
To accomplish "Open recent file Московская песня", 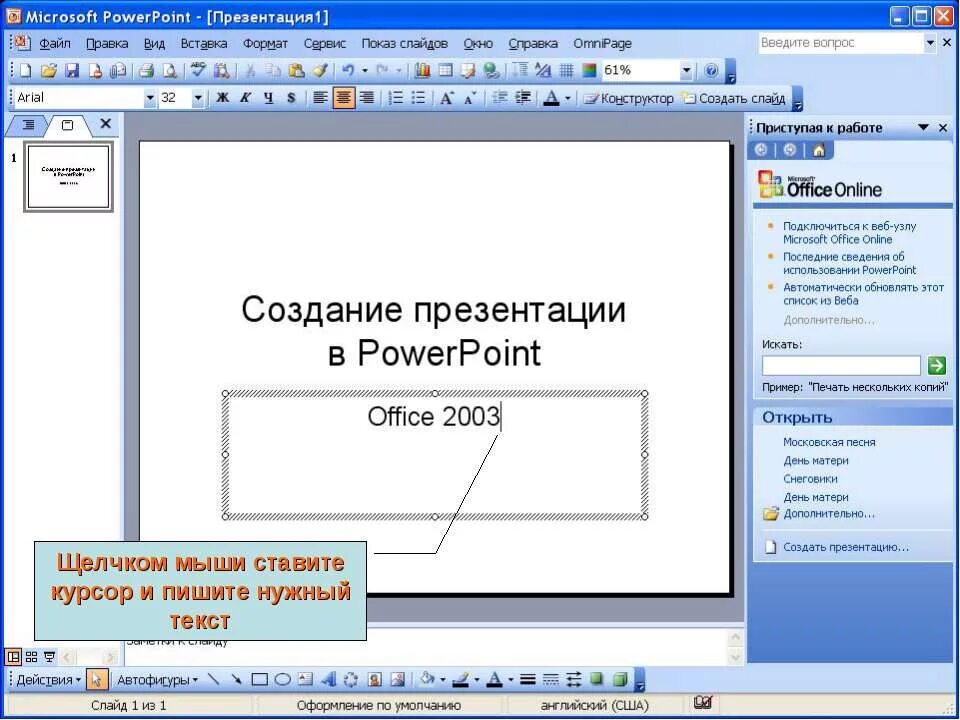I will pyautogui.click(x=829, y=442).
